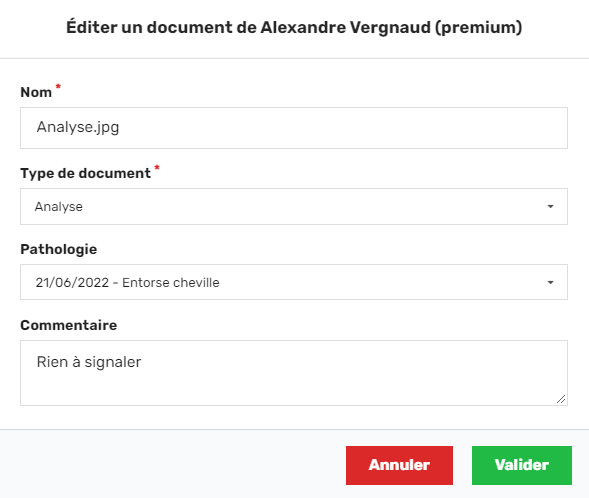Click the Pathologie label
This screenshot has width=589, height=498.
pyautogui.click(x=59, y=249)
